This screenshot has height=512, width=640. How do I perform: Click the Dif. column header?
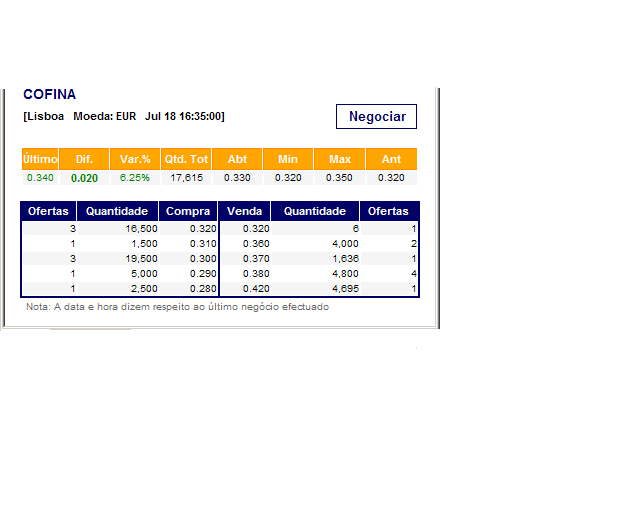tap(84, 159)
